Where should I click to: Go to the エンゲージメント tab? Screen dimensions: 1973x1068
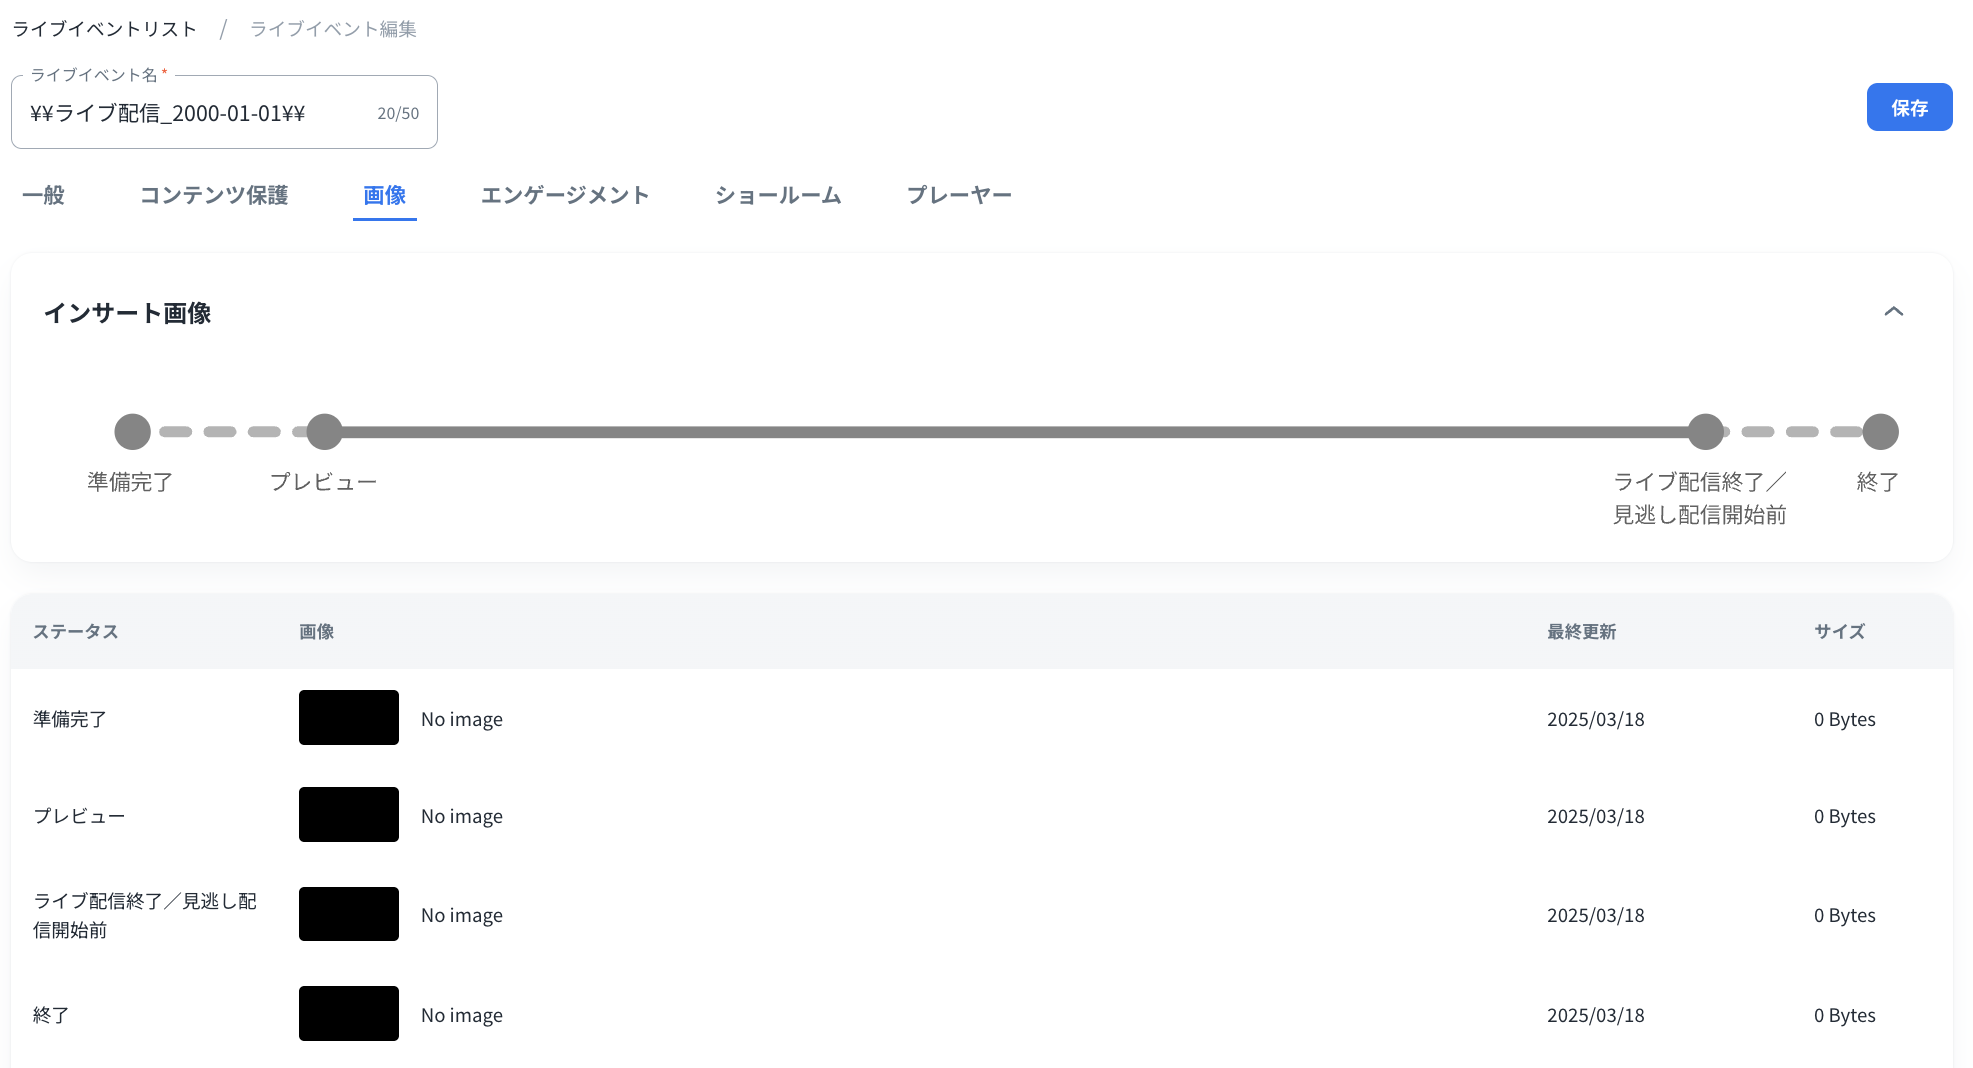(565, 195)
